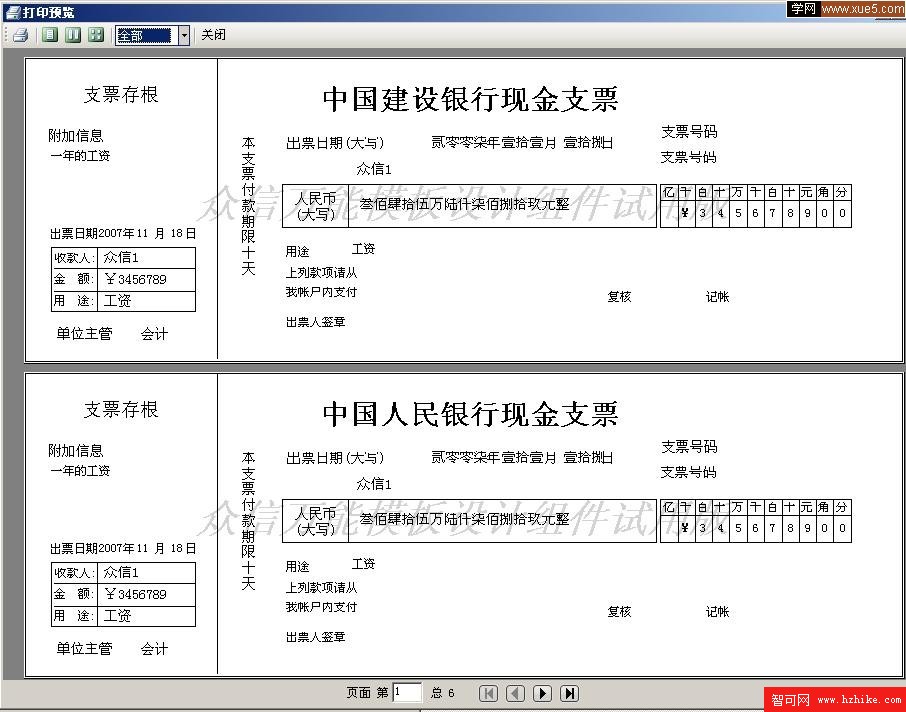Click ￥3456789 amount on 人民银行 cheque stub
The width and height of the screenshot is (906, 712).
pyautogui.click(x=135, y=595)
